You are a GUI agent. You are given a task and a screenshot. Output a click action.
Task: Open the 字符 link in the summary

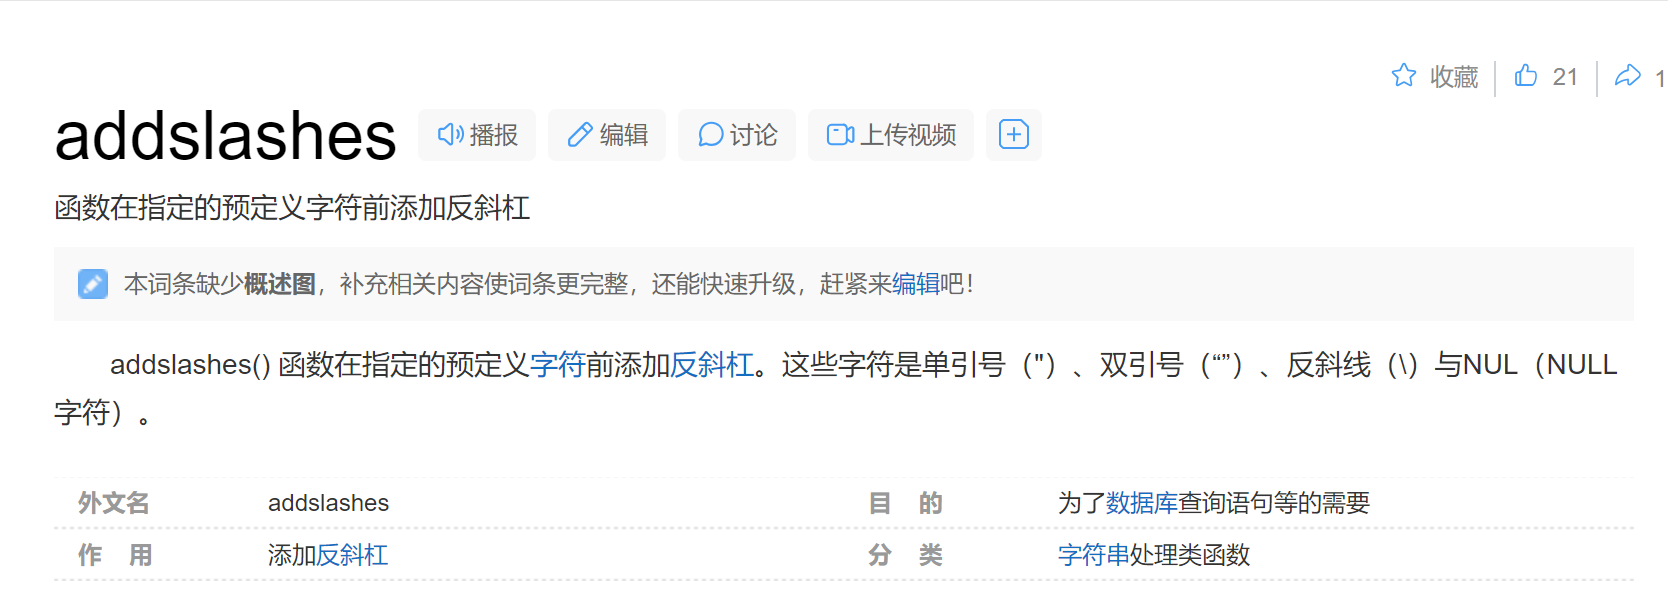tap(557, 365)
